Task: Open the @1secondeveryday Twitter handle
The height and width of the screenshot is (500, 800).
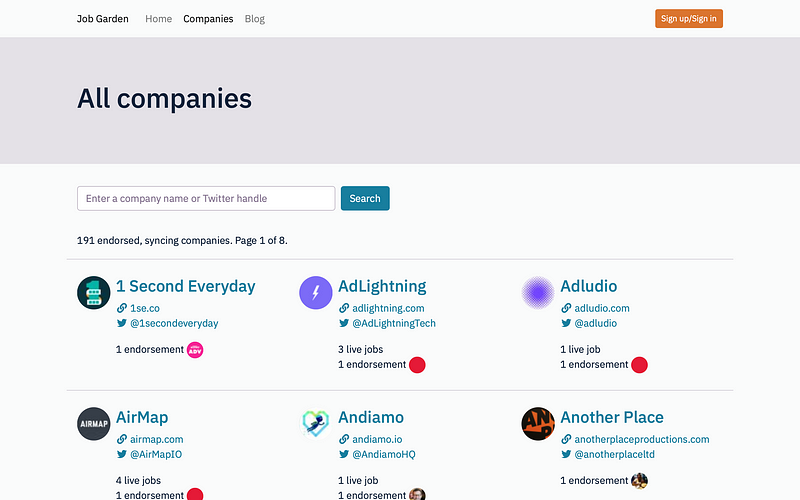Action: 174,323
